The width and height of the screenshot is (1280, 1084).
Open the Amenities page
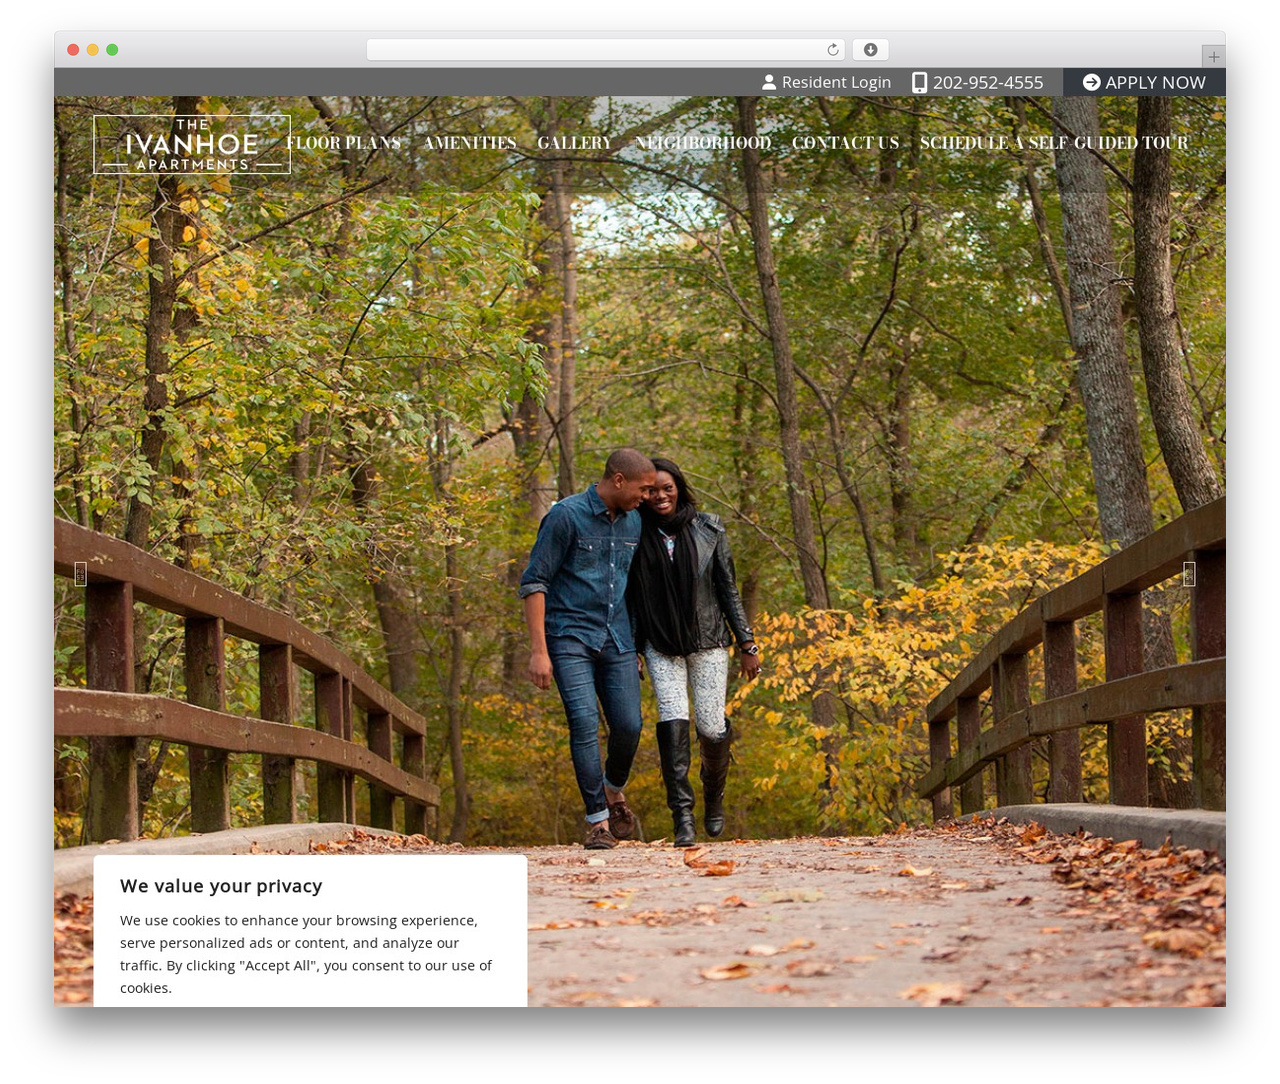(470, 143)
